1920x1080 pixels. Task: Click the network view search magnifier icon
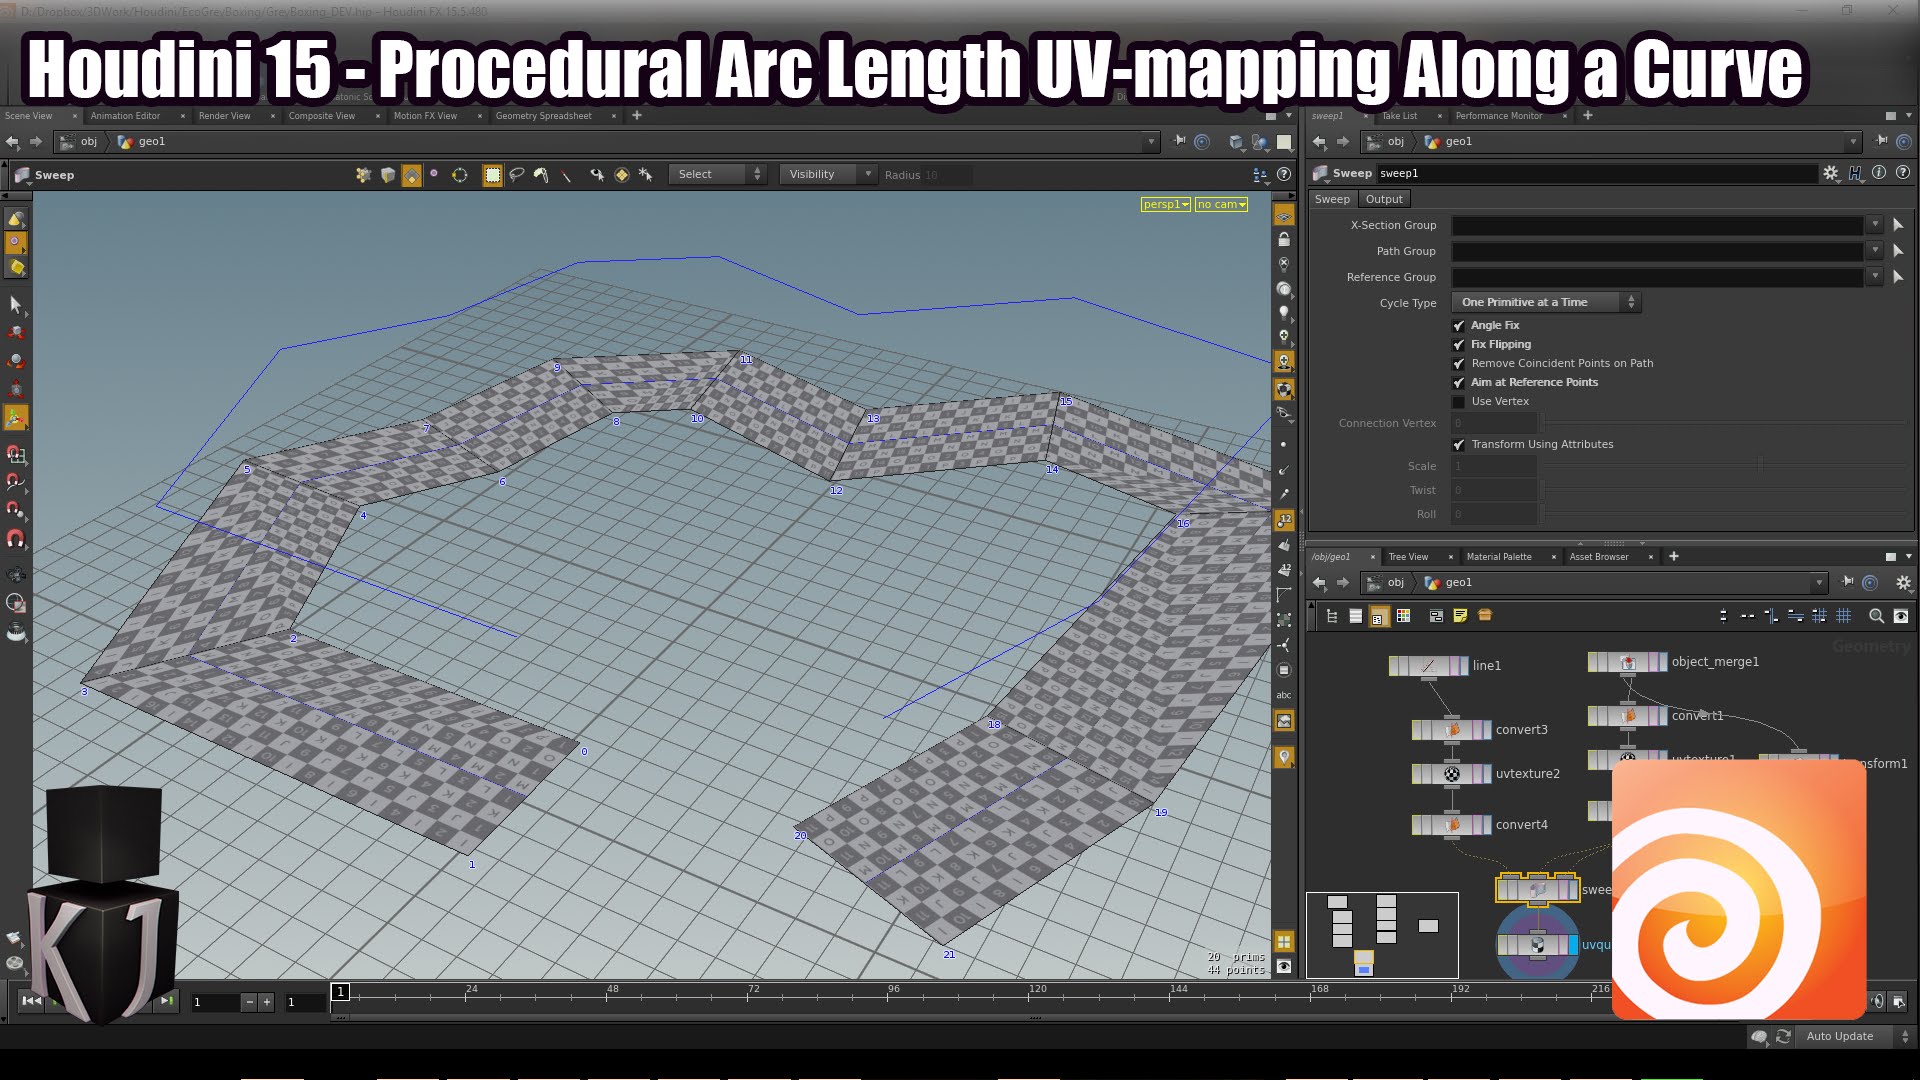click(1876, 616)
